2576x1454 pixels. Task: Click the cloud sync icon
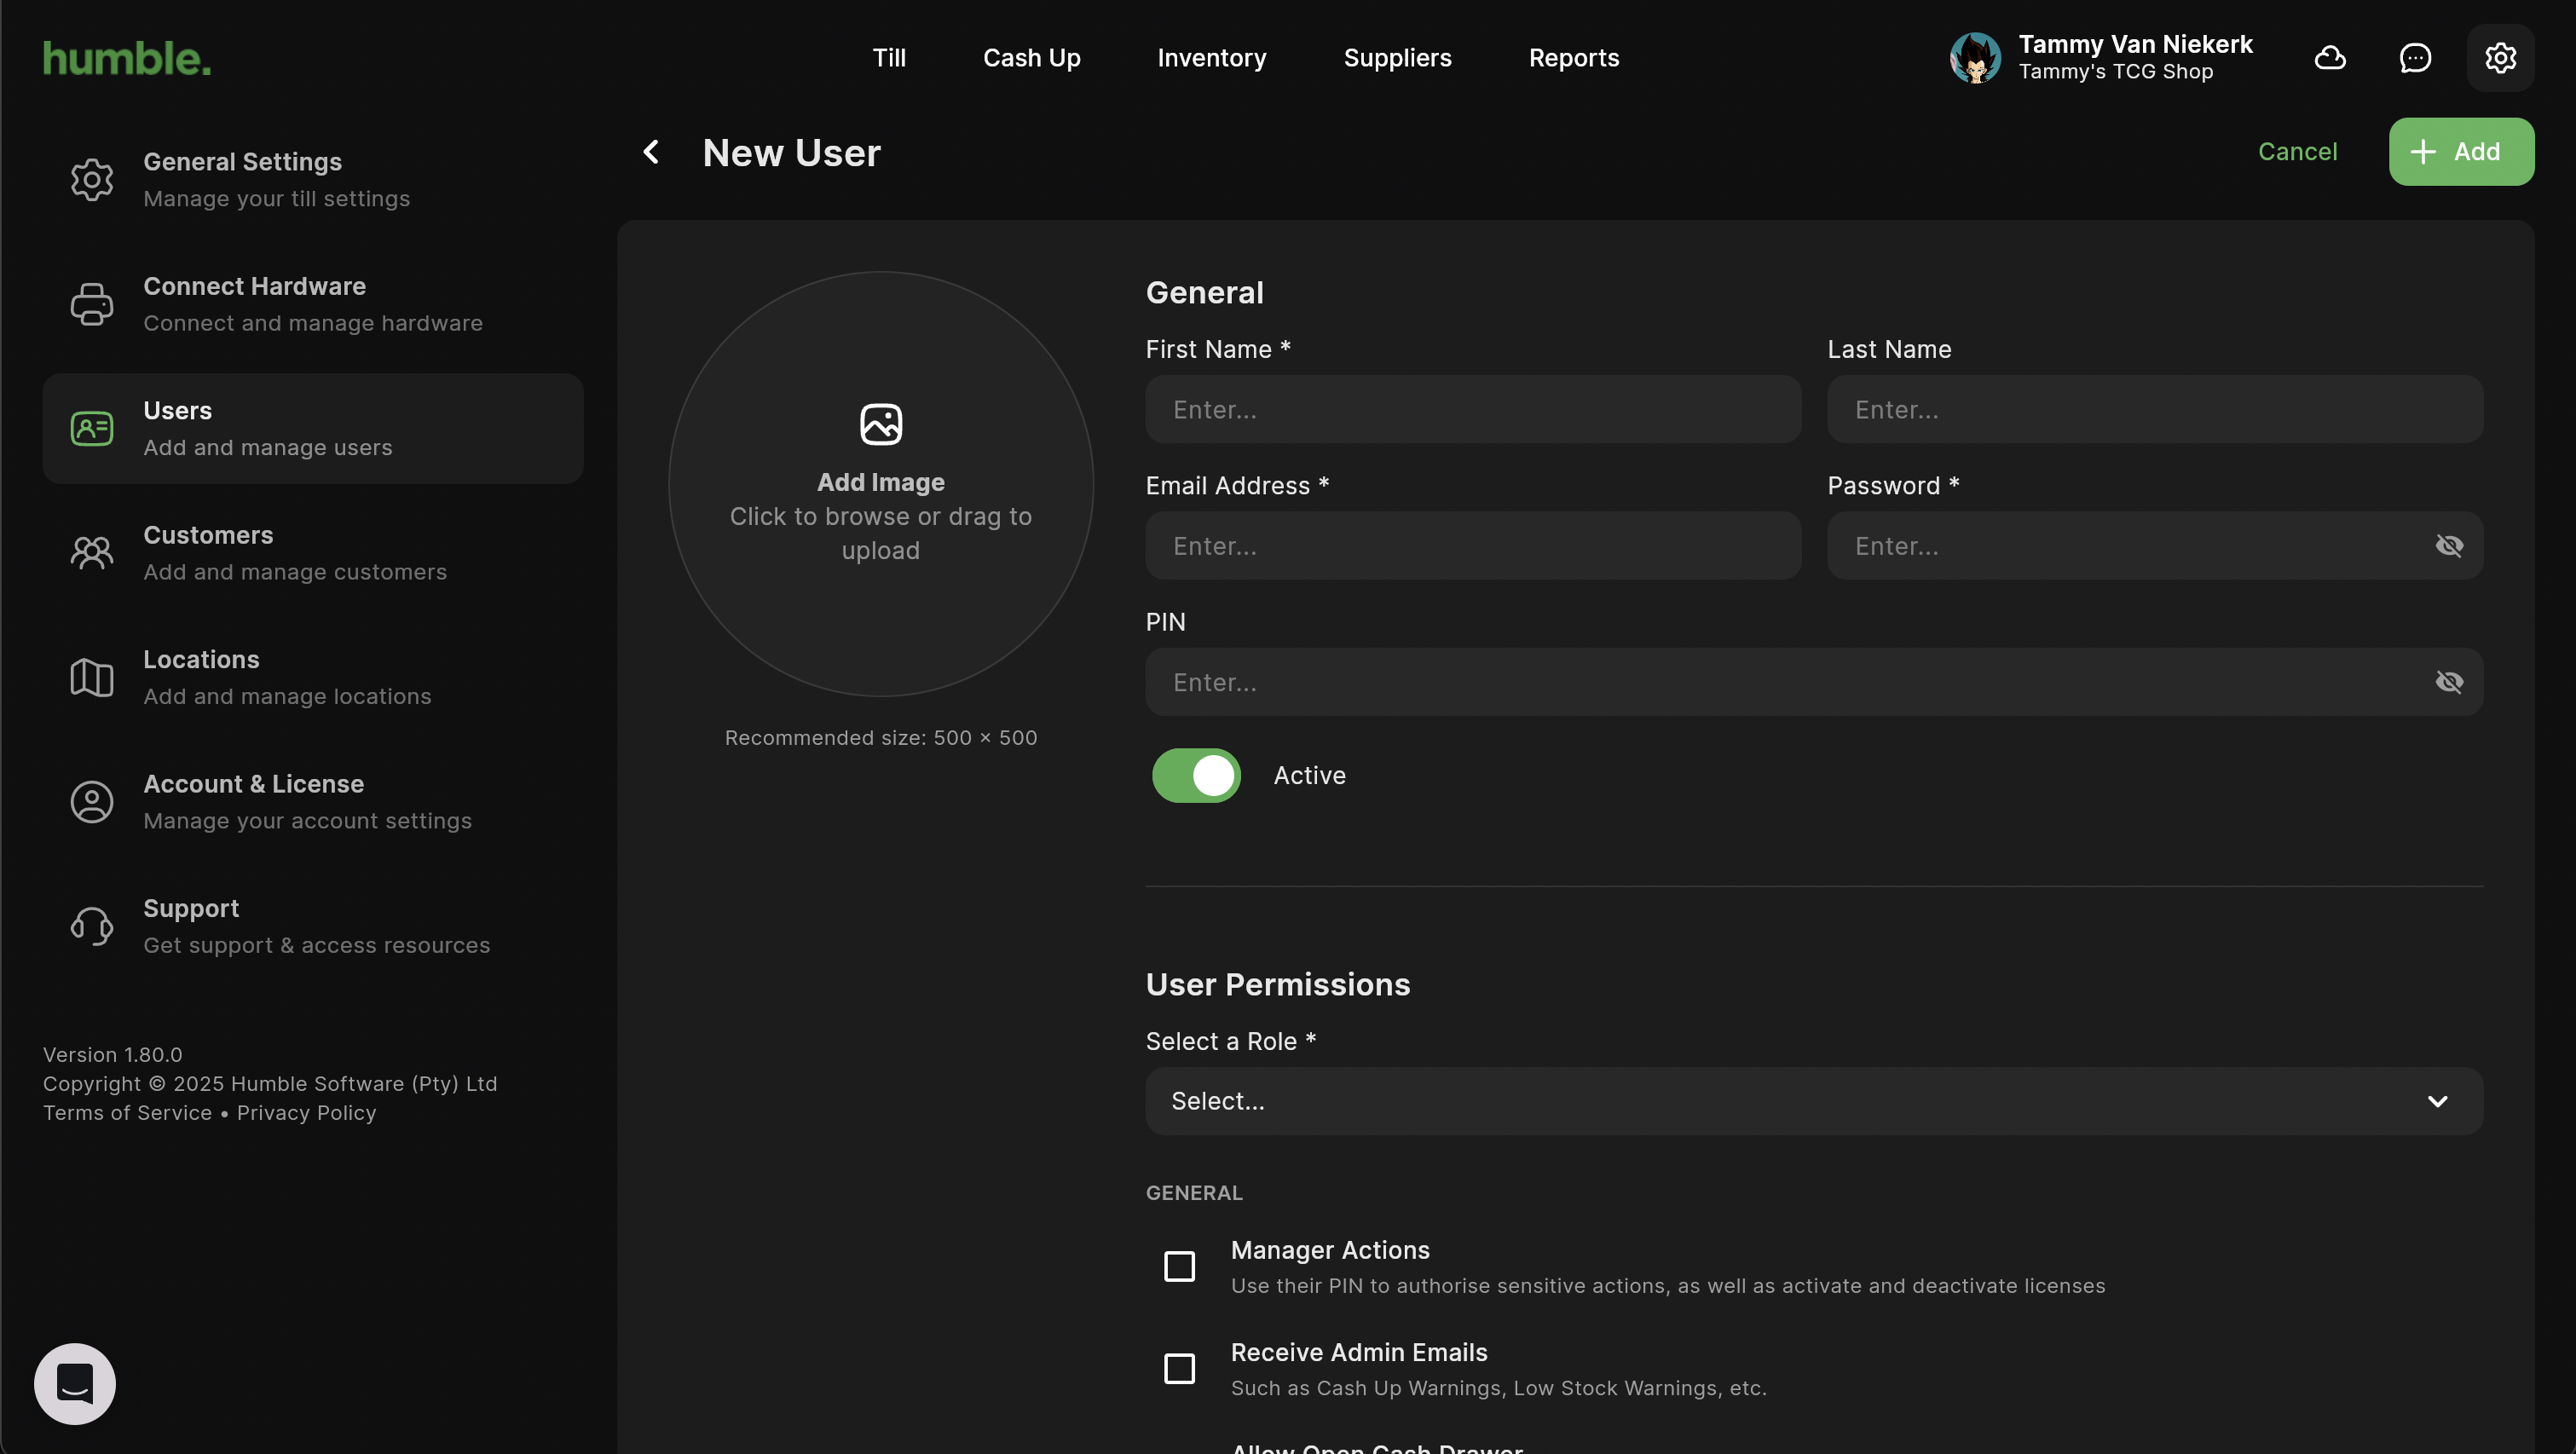2330,58
